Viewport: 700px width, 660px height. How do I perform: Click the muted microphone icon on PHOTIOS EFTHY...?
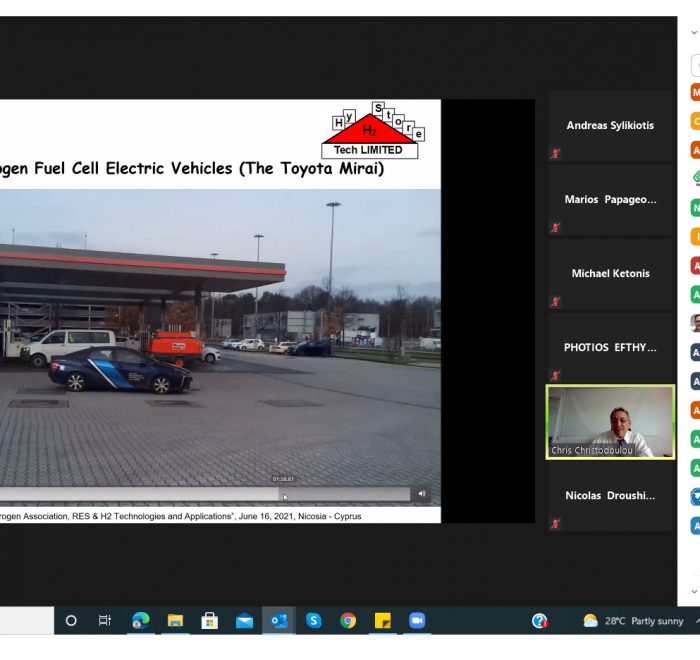[x=555, y=376]
